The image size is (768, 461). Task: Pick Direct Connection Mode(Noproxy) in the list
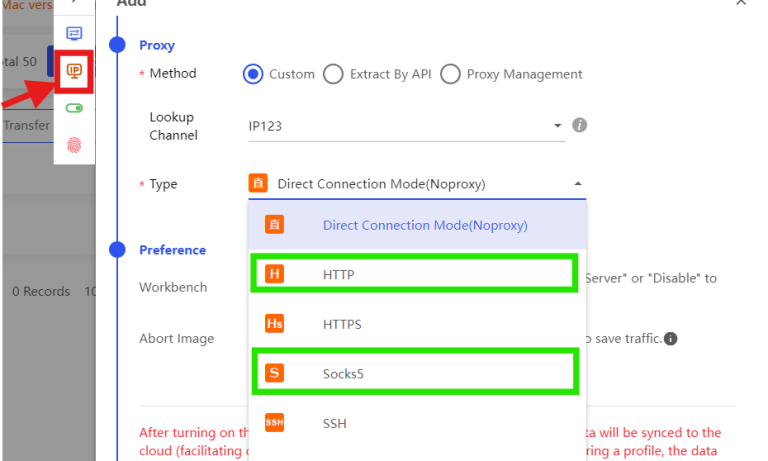pos(424,226)
